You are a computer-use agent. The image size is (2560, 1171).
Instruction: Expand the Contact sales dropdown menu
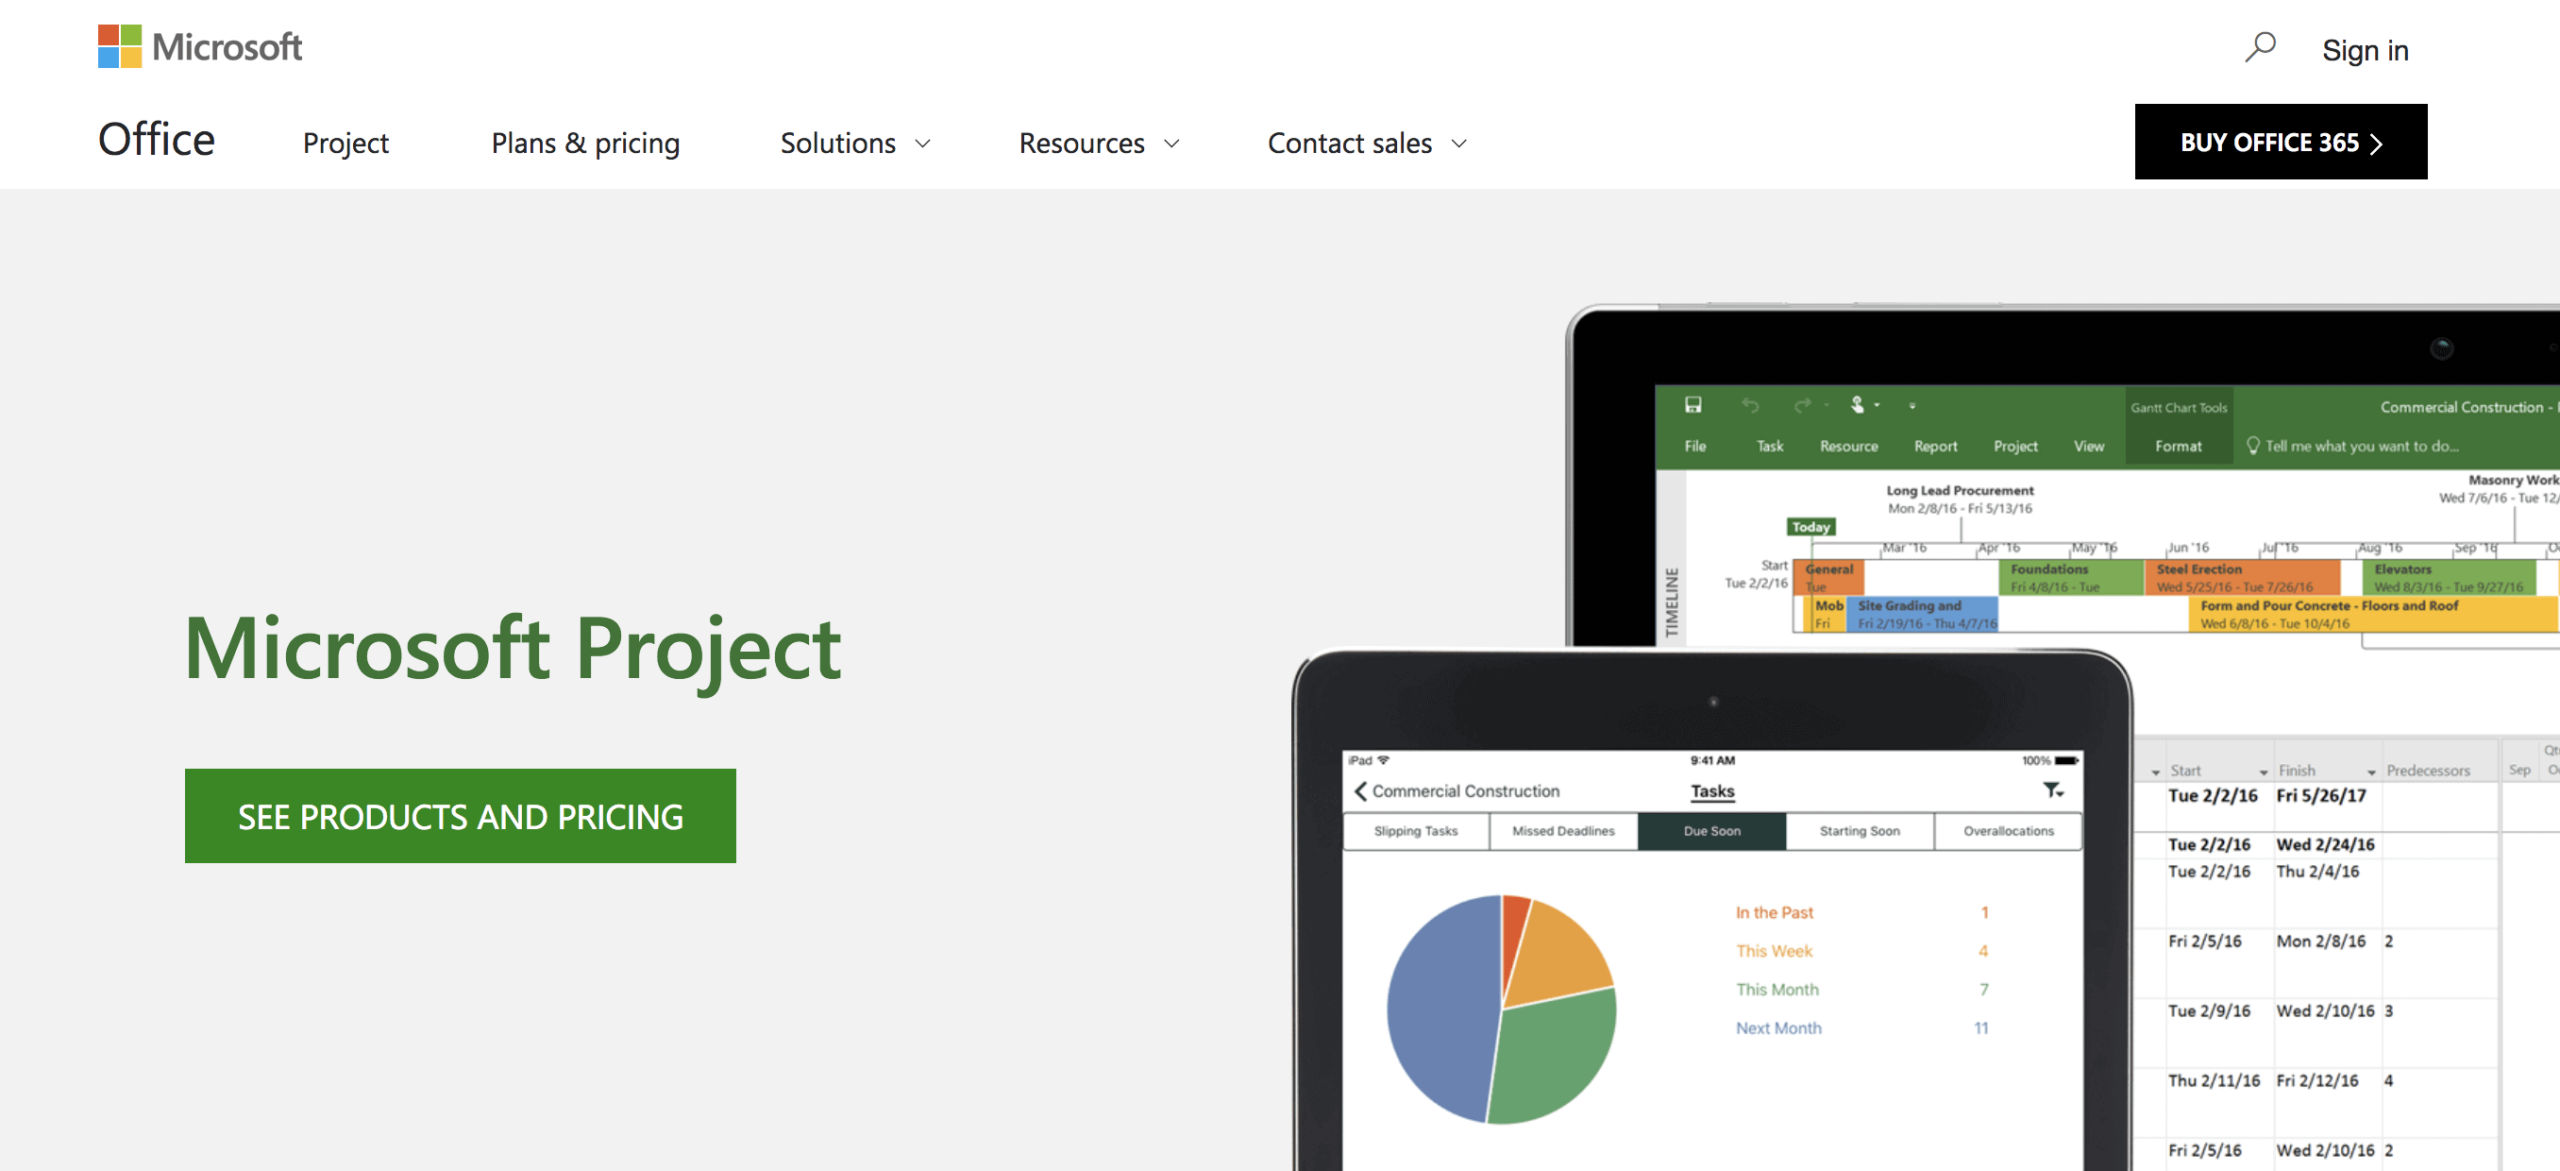click(x=1368, y=142)
